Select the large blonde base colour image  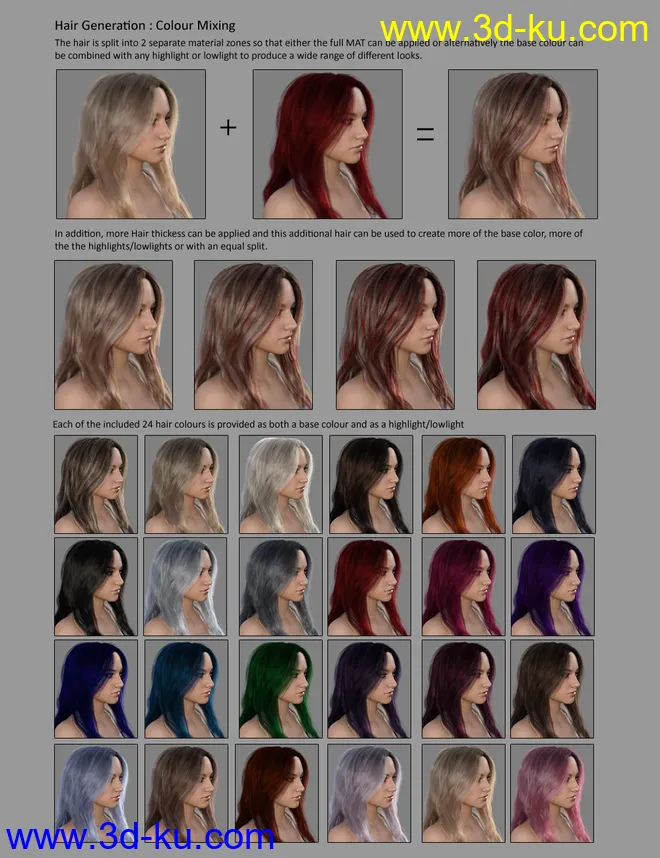(131, 144)
